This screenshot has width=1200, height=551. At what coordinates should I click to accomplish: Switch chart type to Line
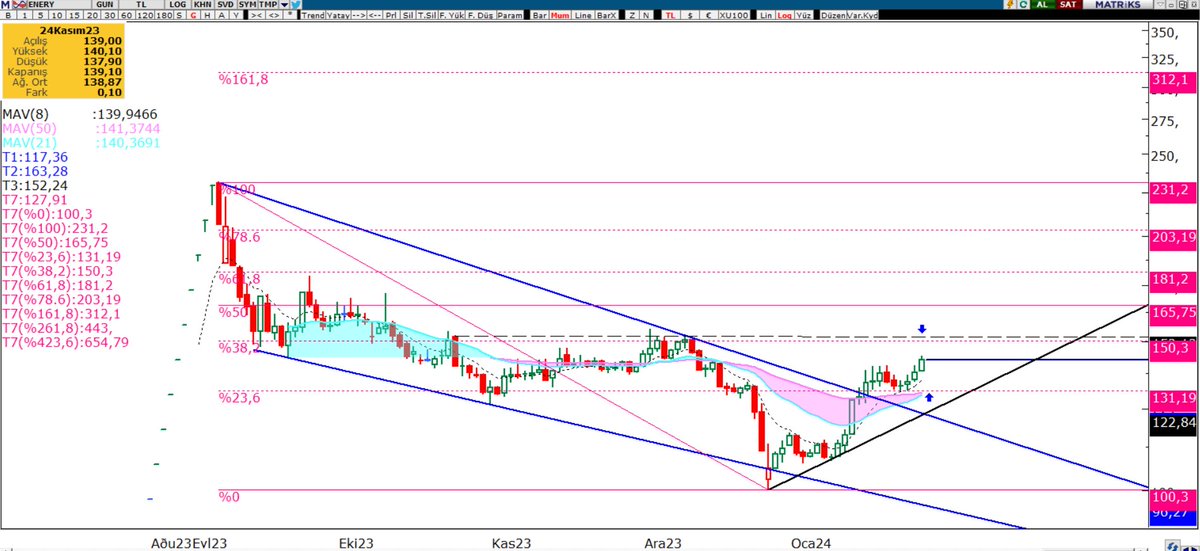583,16
